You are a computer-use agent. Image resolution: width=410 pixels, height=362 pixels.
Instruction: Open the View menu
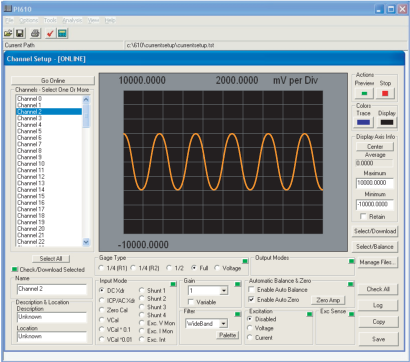coord(94,20)
